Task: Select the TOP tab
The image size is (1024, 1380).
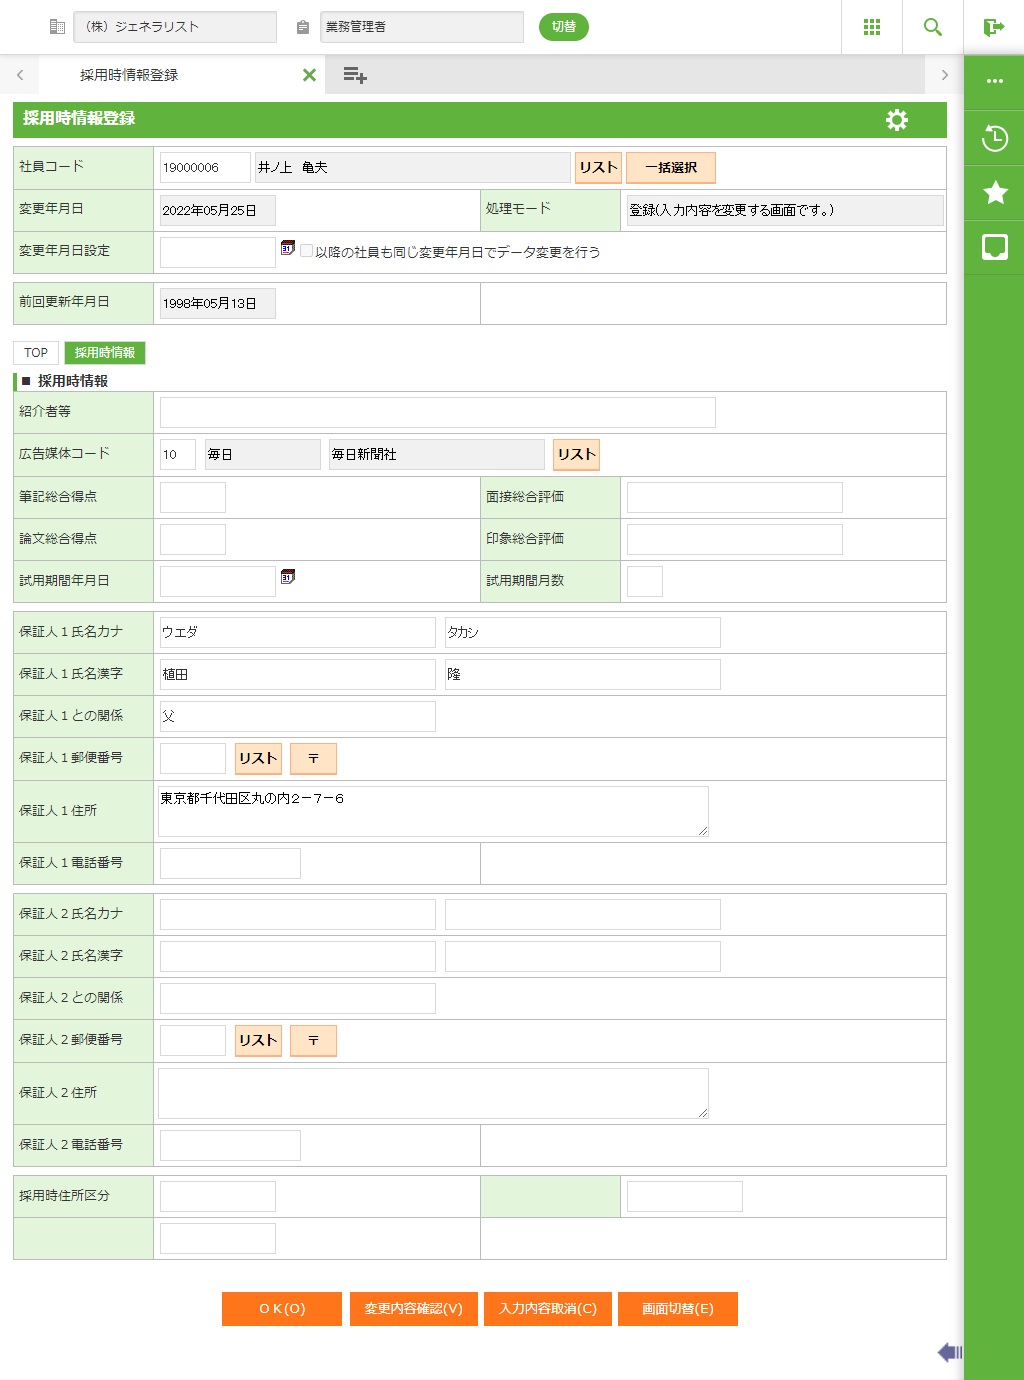Action: (x=36, y=353)
